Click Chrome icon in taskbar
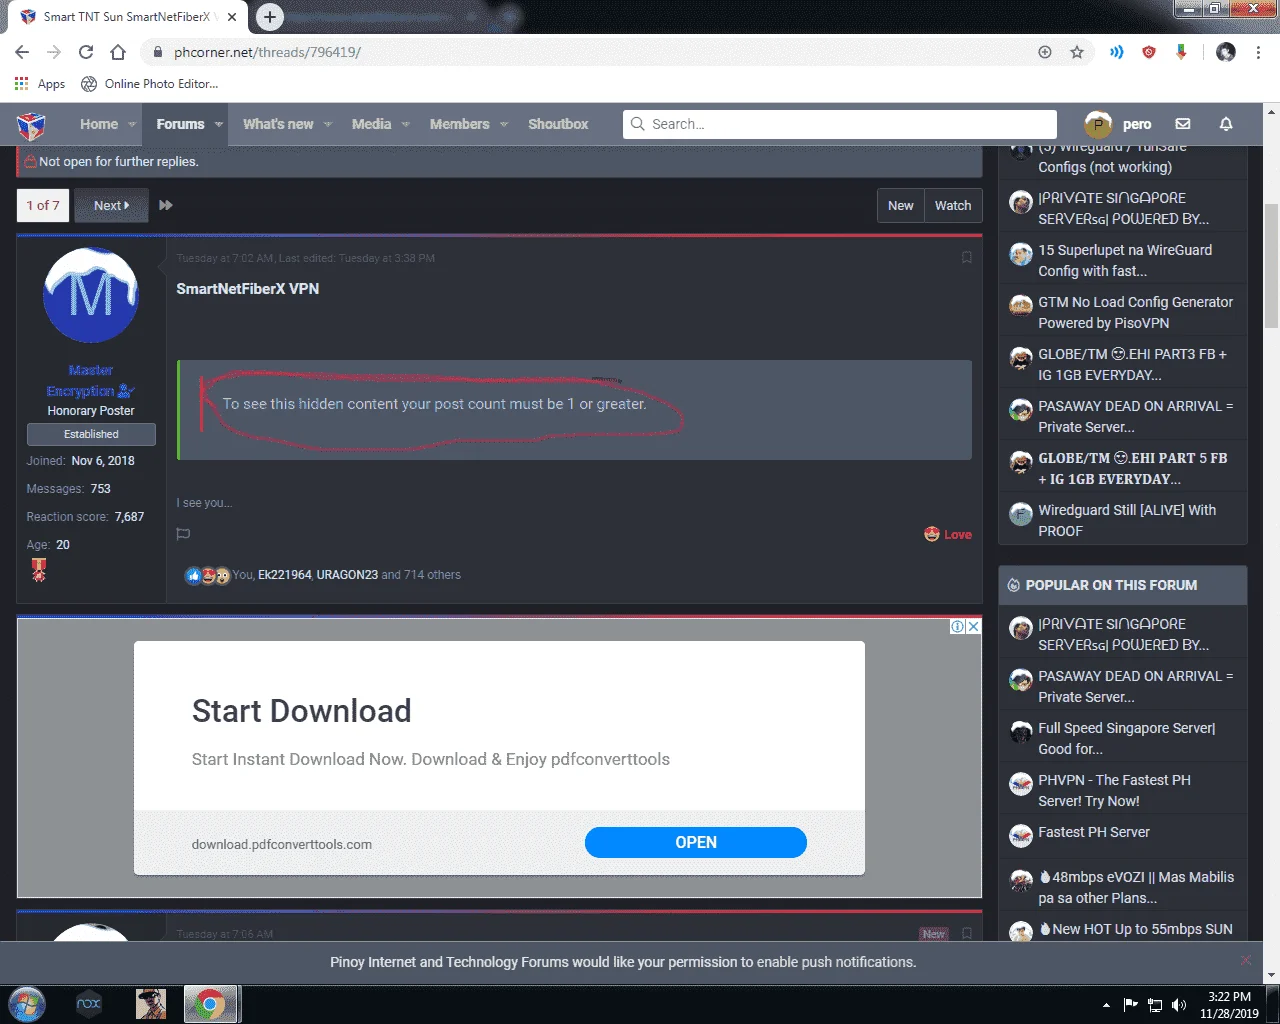 coord(210,1004)
